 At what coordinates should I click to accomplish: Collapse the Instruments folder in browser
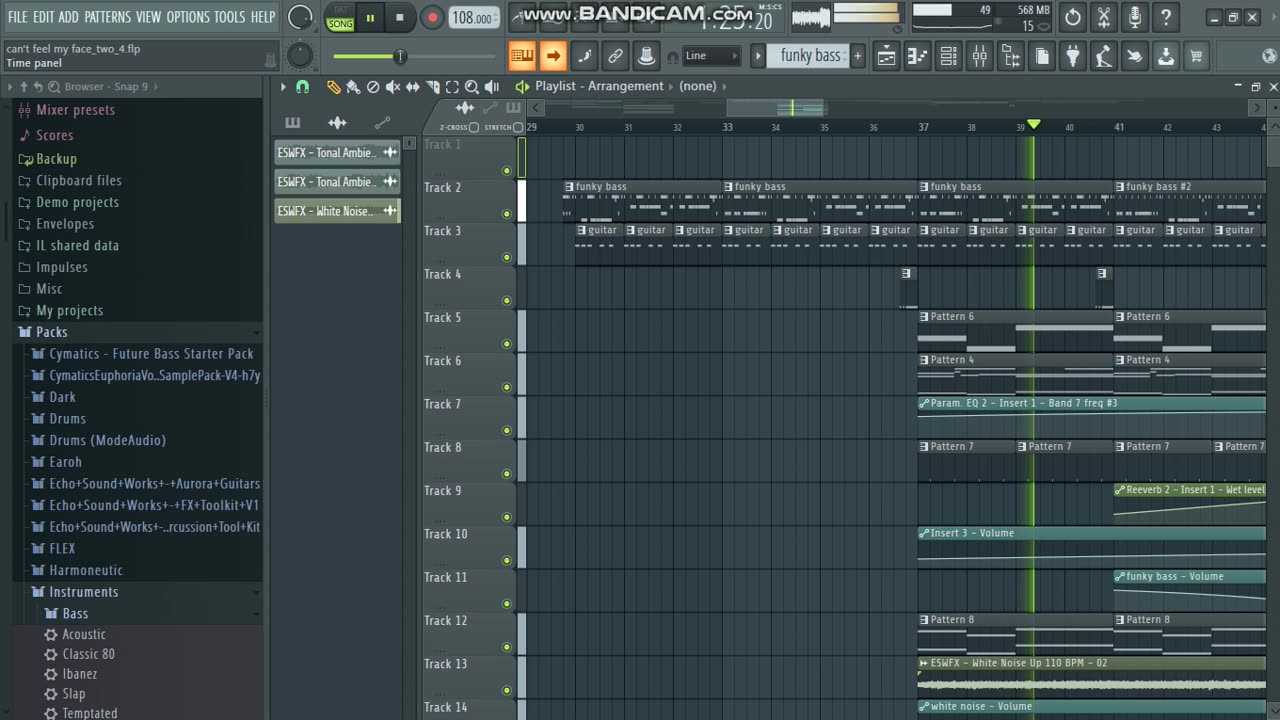[83, 592]
